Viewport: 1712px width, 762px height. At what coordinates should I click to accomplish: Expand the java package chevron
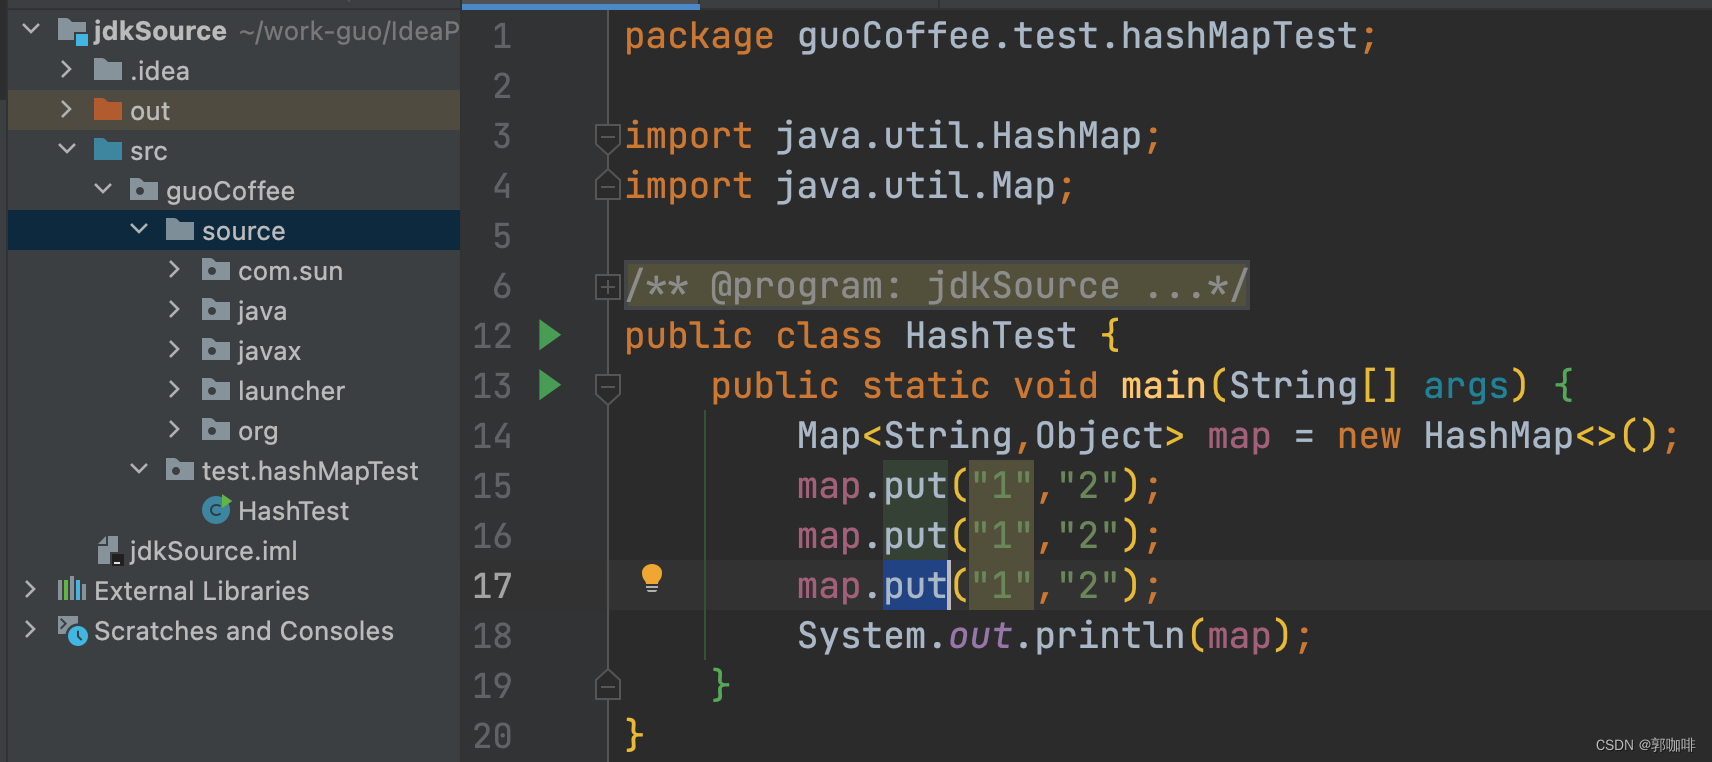[175, 309]
